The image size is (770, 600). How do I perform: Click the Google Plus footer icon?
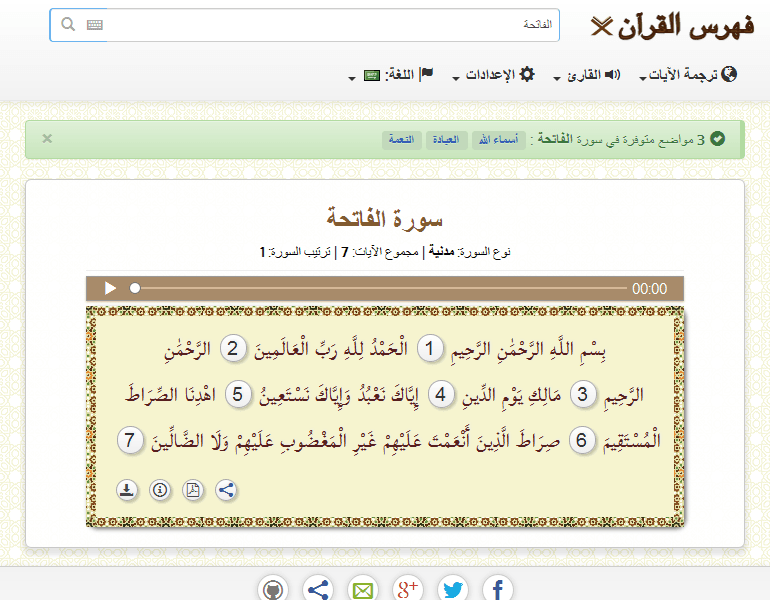coord(407,589)
